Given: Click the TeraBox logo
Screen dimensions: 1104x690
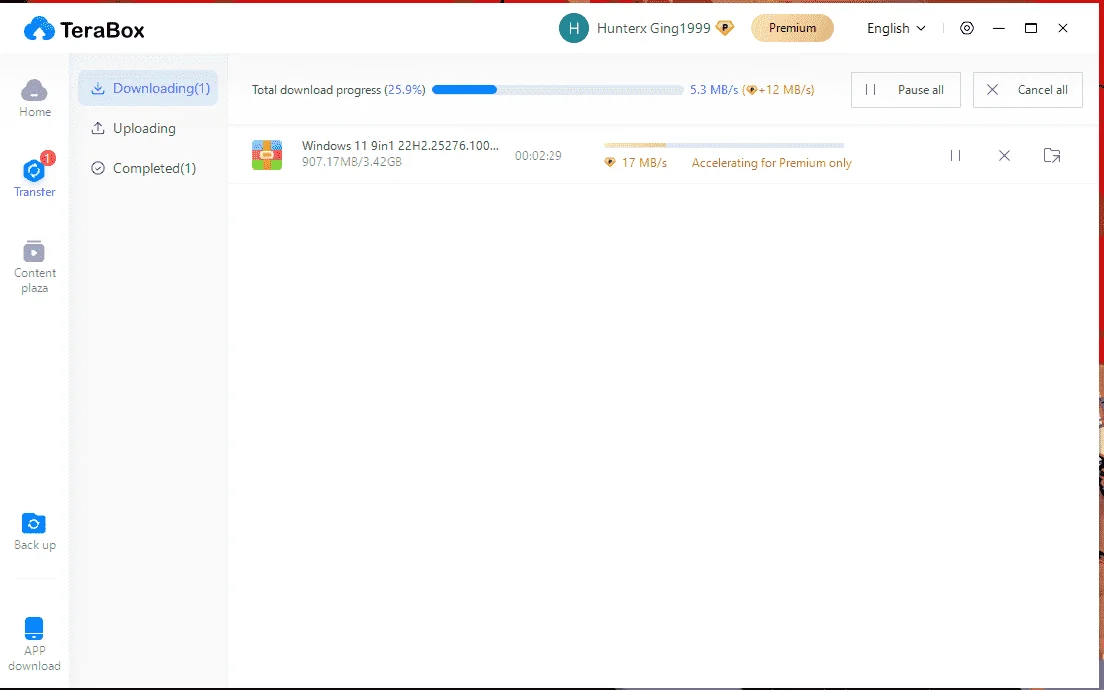Looking at the screenshot, I should 84,30.
